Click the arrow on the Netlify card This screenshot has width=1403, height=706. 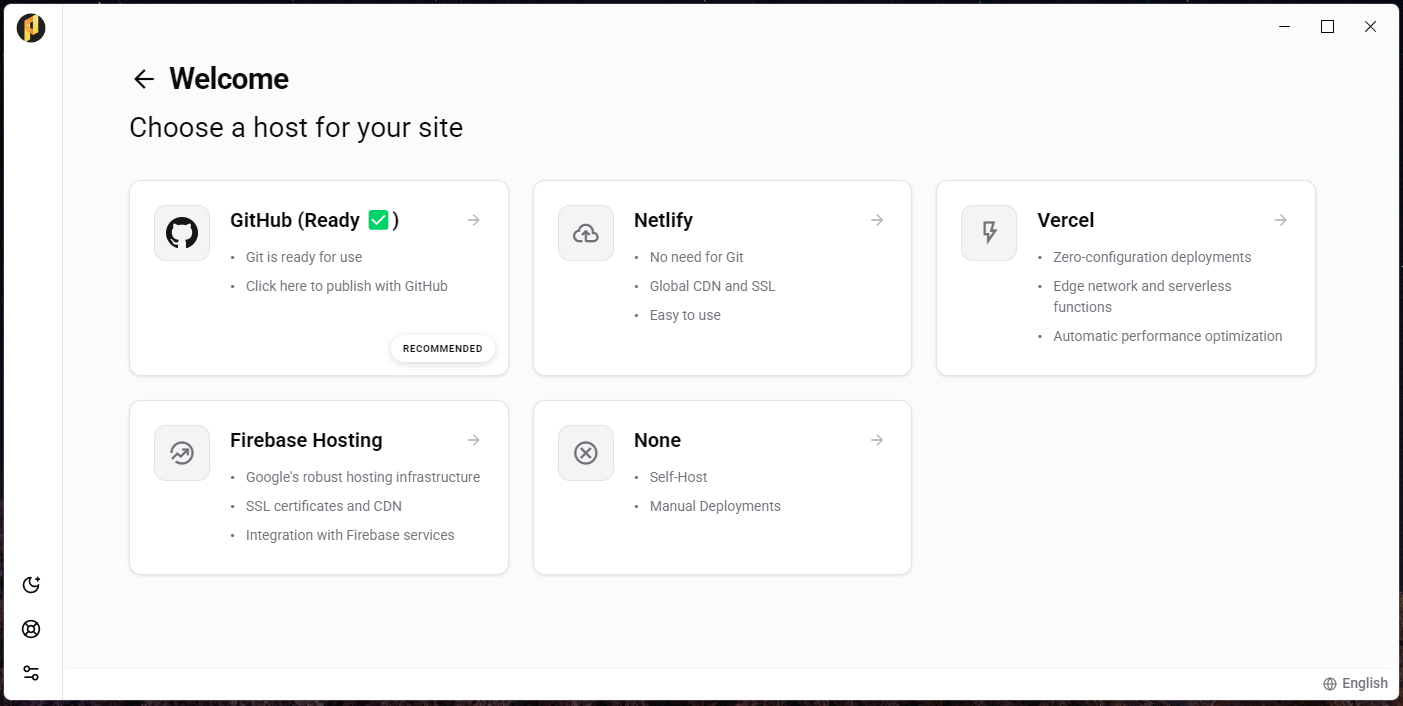pyautogui.click(x=877, y=220)
